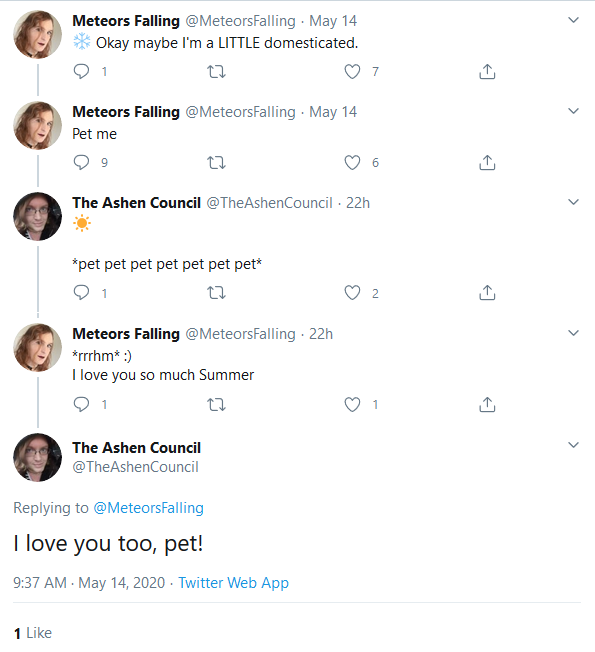
Task: Like the '*pet pet pet' reply tweet
Action: [352, 293]
